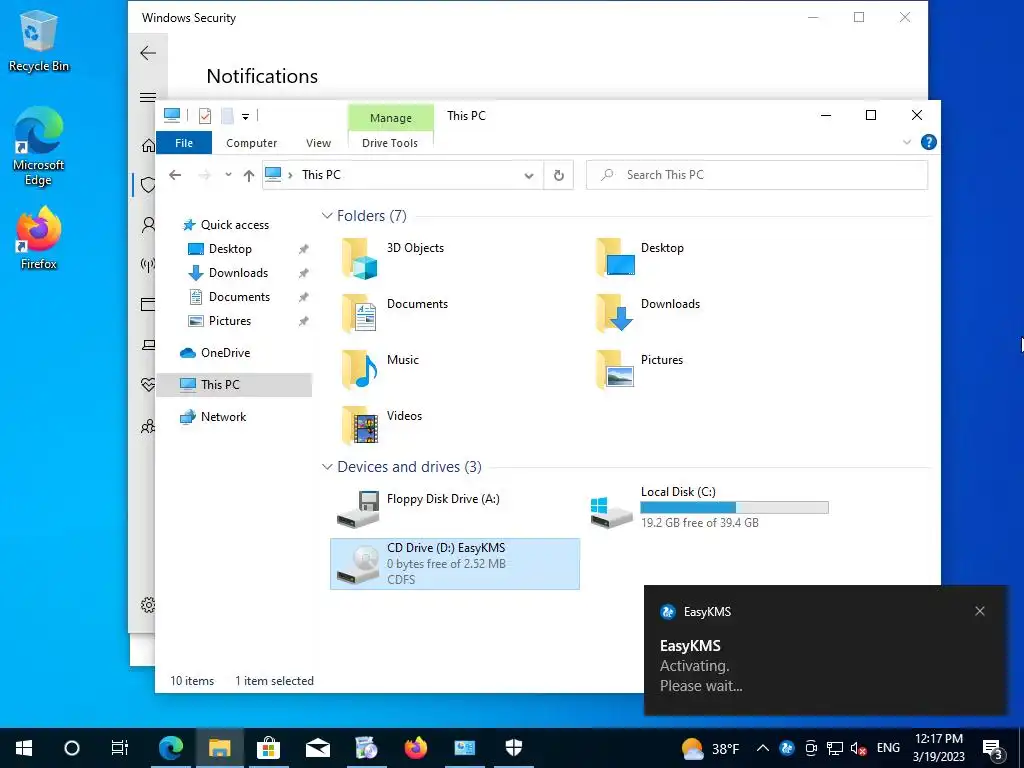Select Quick access in navigation pane
Image resolution: width=1024 pixels, height=768 pixels.
[x=226, y=225]
